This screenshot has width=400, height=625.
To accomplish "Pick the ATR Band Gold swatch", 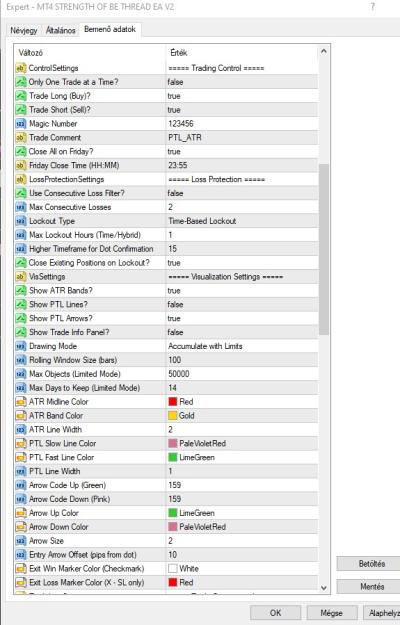I will click(173, 416).
